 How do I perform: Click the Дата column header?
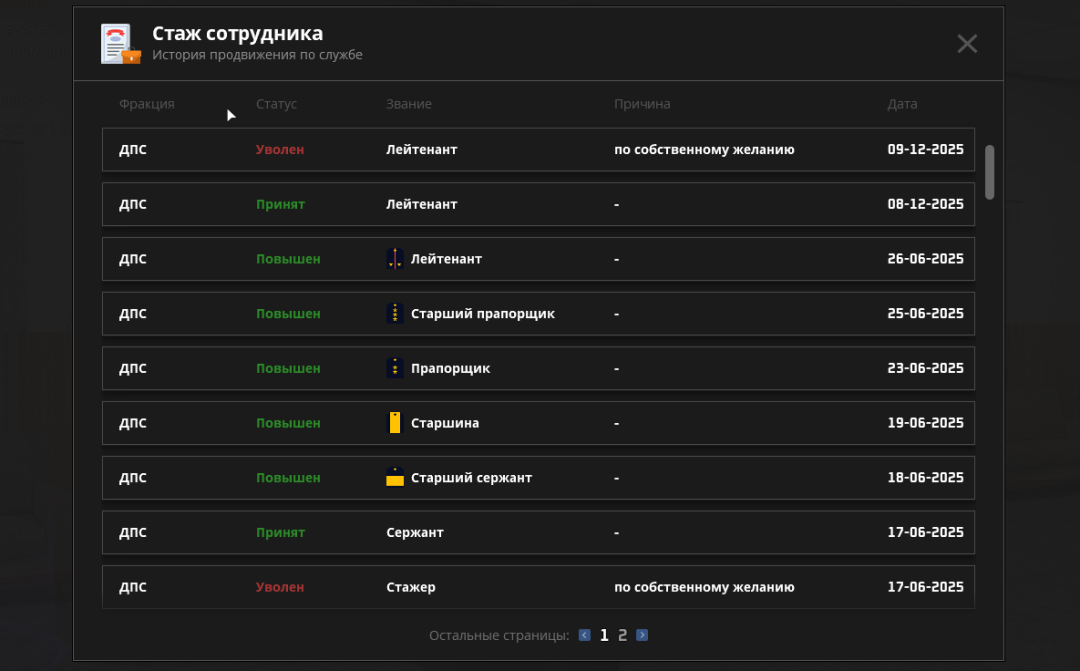(x=901, y=104)
